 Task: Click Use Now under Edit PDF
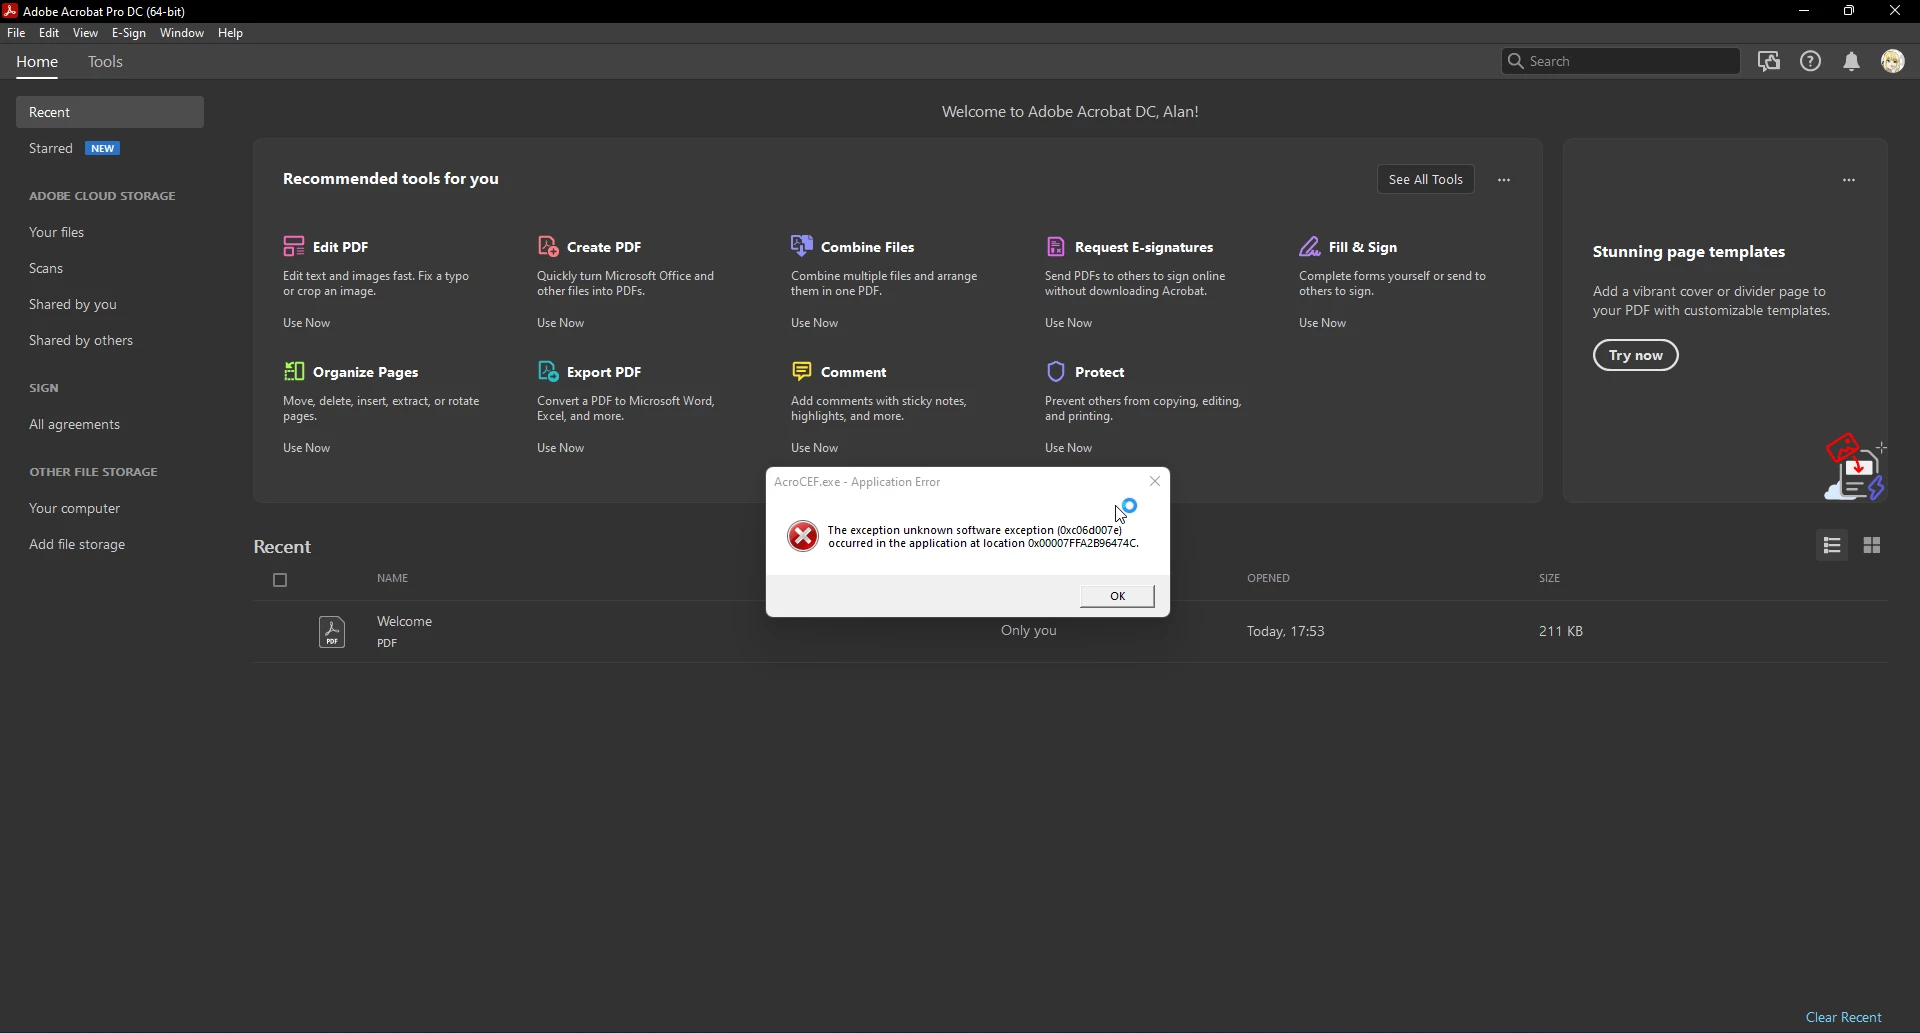(306, 323)
